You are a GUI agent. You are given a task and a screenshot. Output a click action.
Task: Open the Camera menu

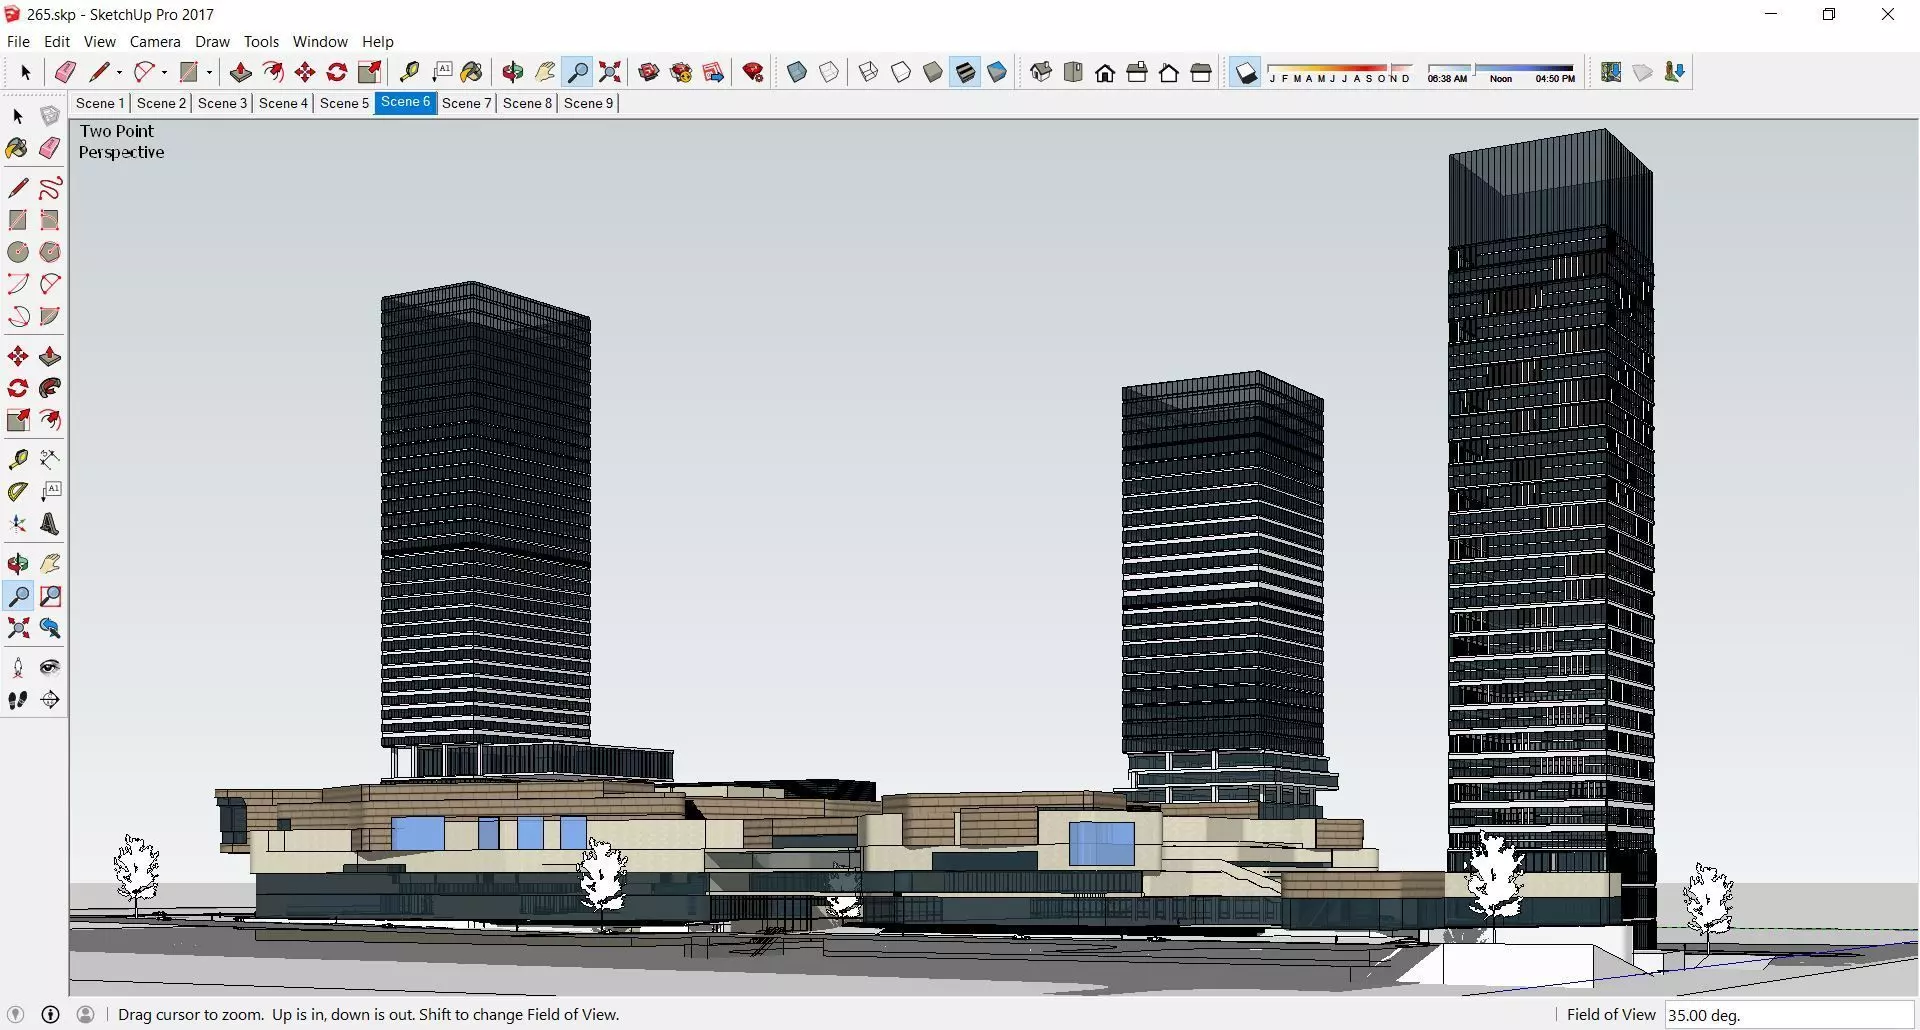155,41
